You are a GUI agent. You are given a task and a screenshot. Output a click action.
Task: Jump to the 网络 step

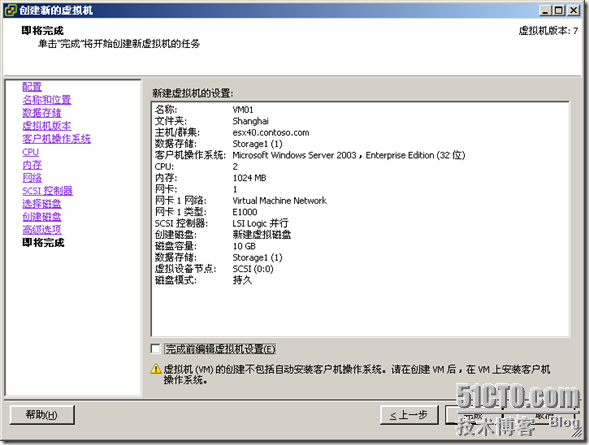click(32, 178)
